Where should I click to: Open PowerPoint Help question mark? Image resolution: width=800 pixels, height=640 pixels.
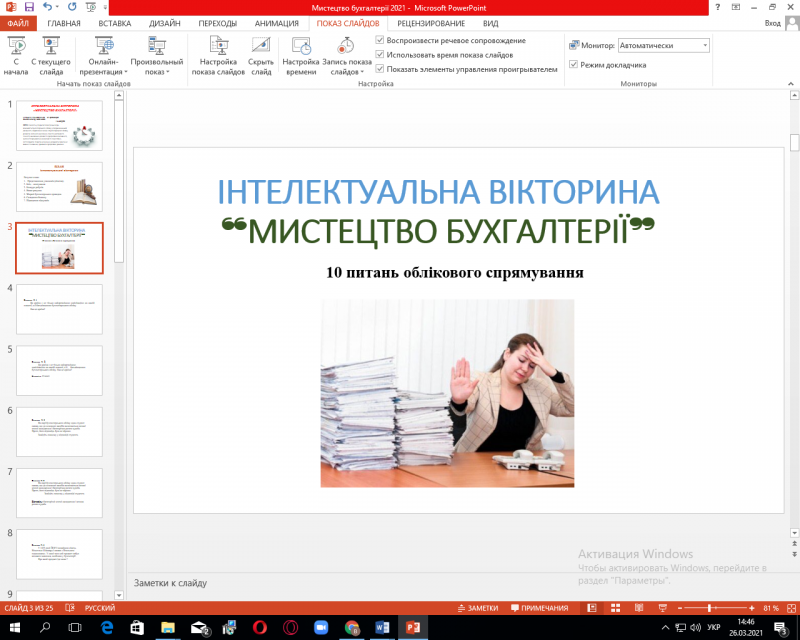[x=718, y=7]
